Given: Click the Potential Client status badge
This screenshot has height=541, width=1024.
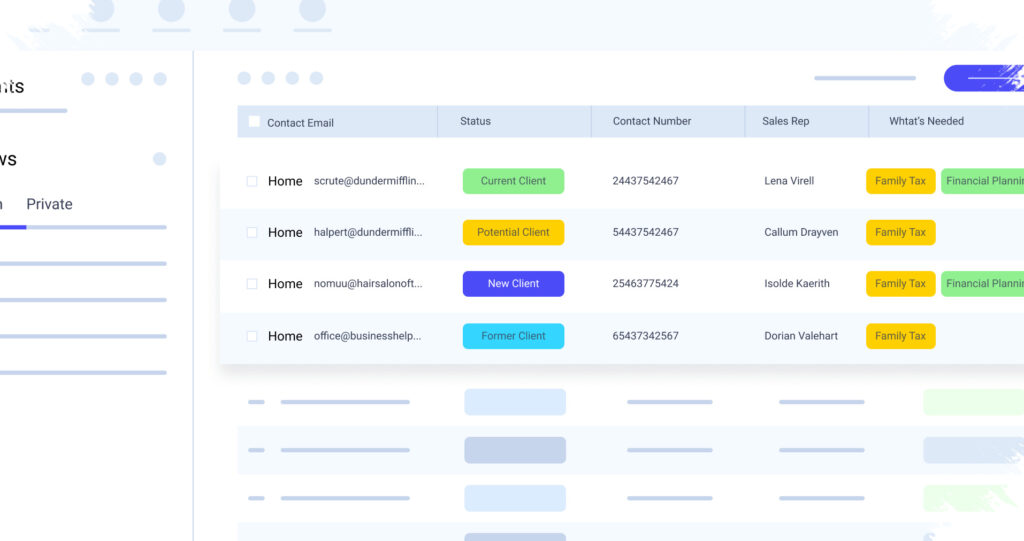Looking at the screenshot, I should point(513,232).
